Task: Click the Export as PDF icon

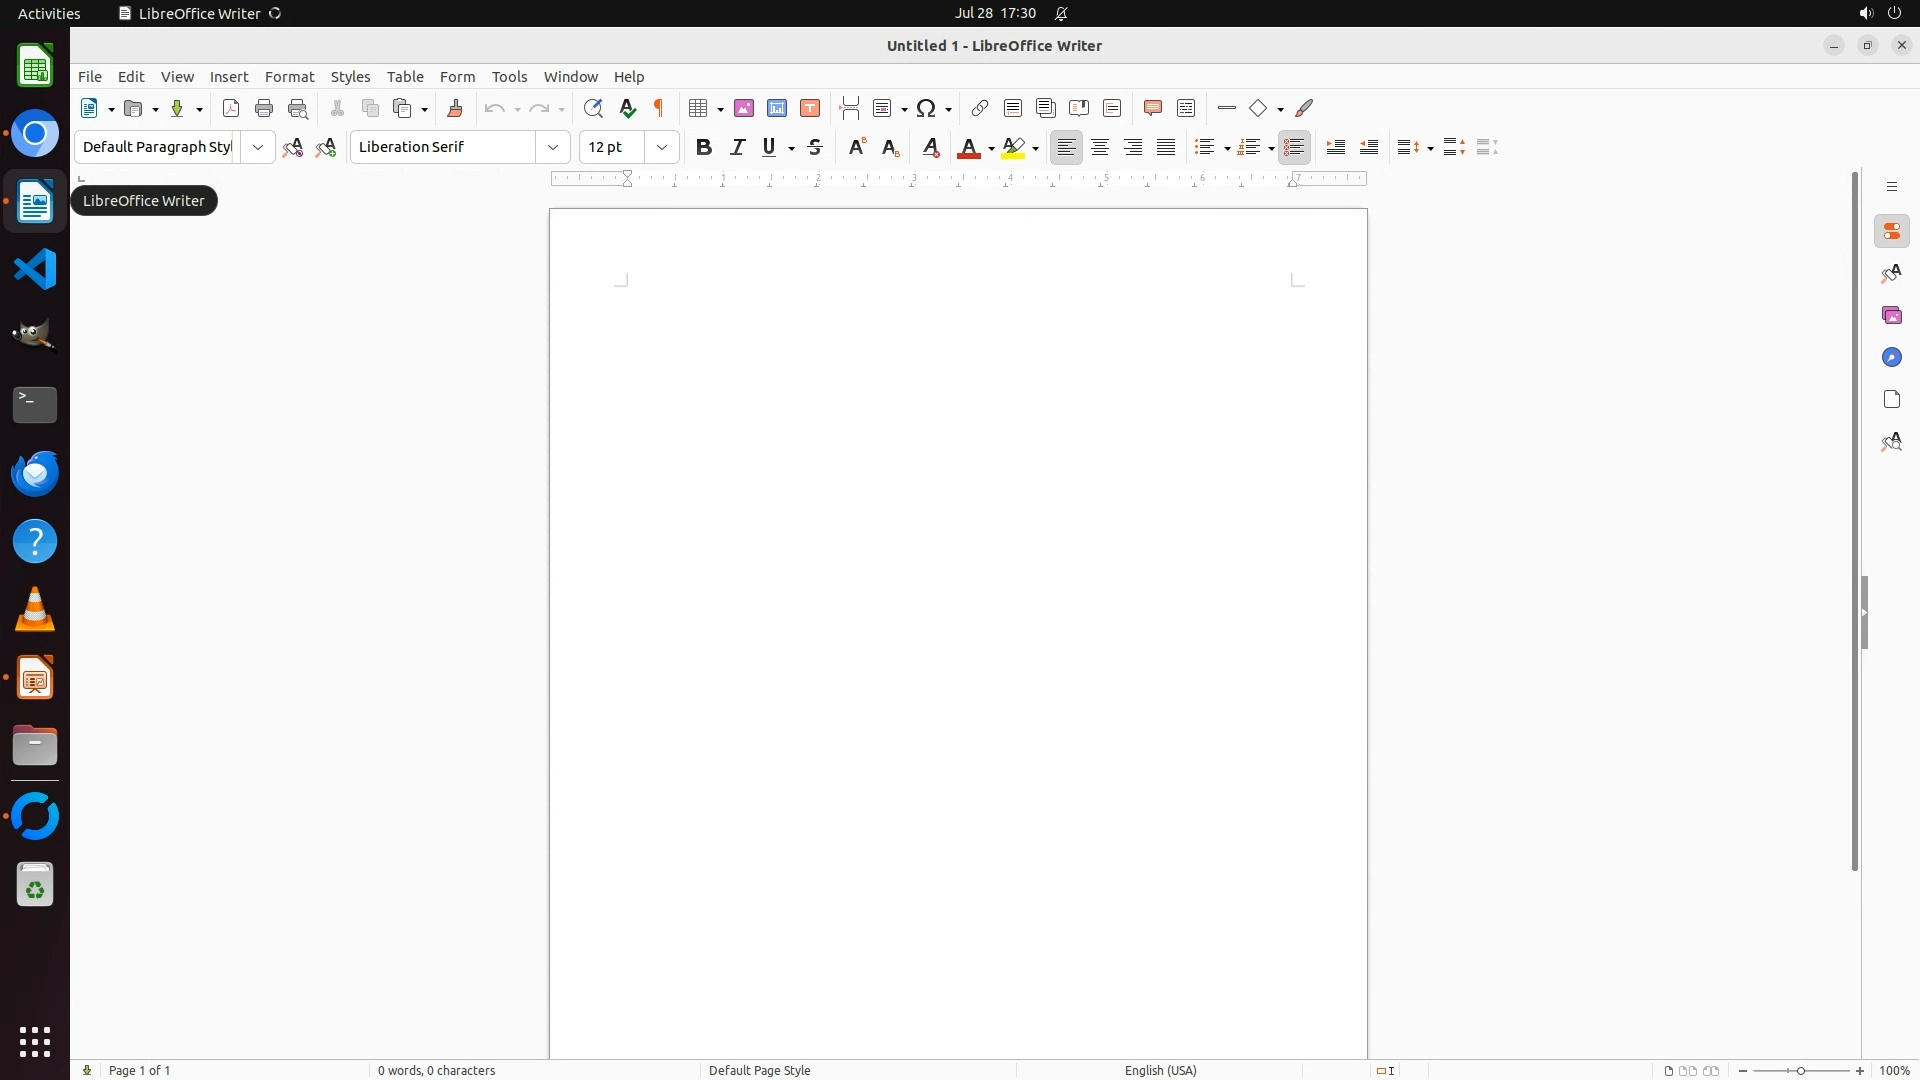Action: 231,109
